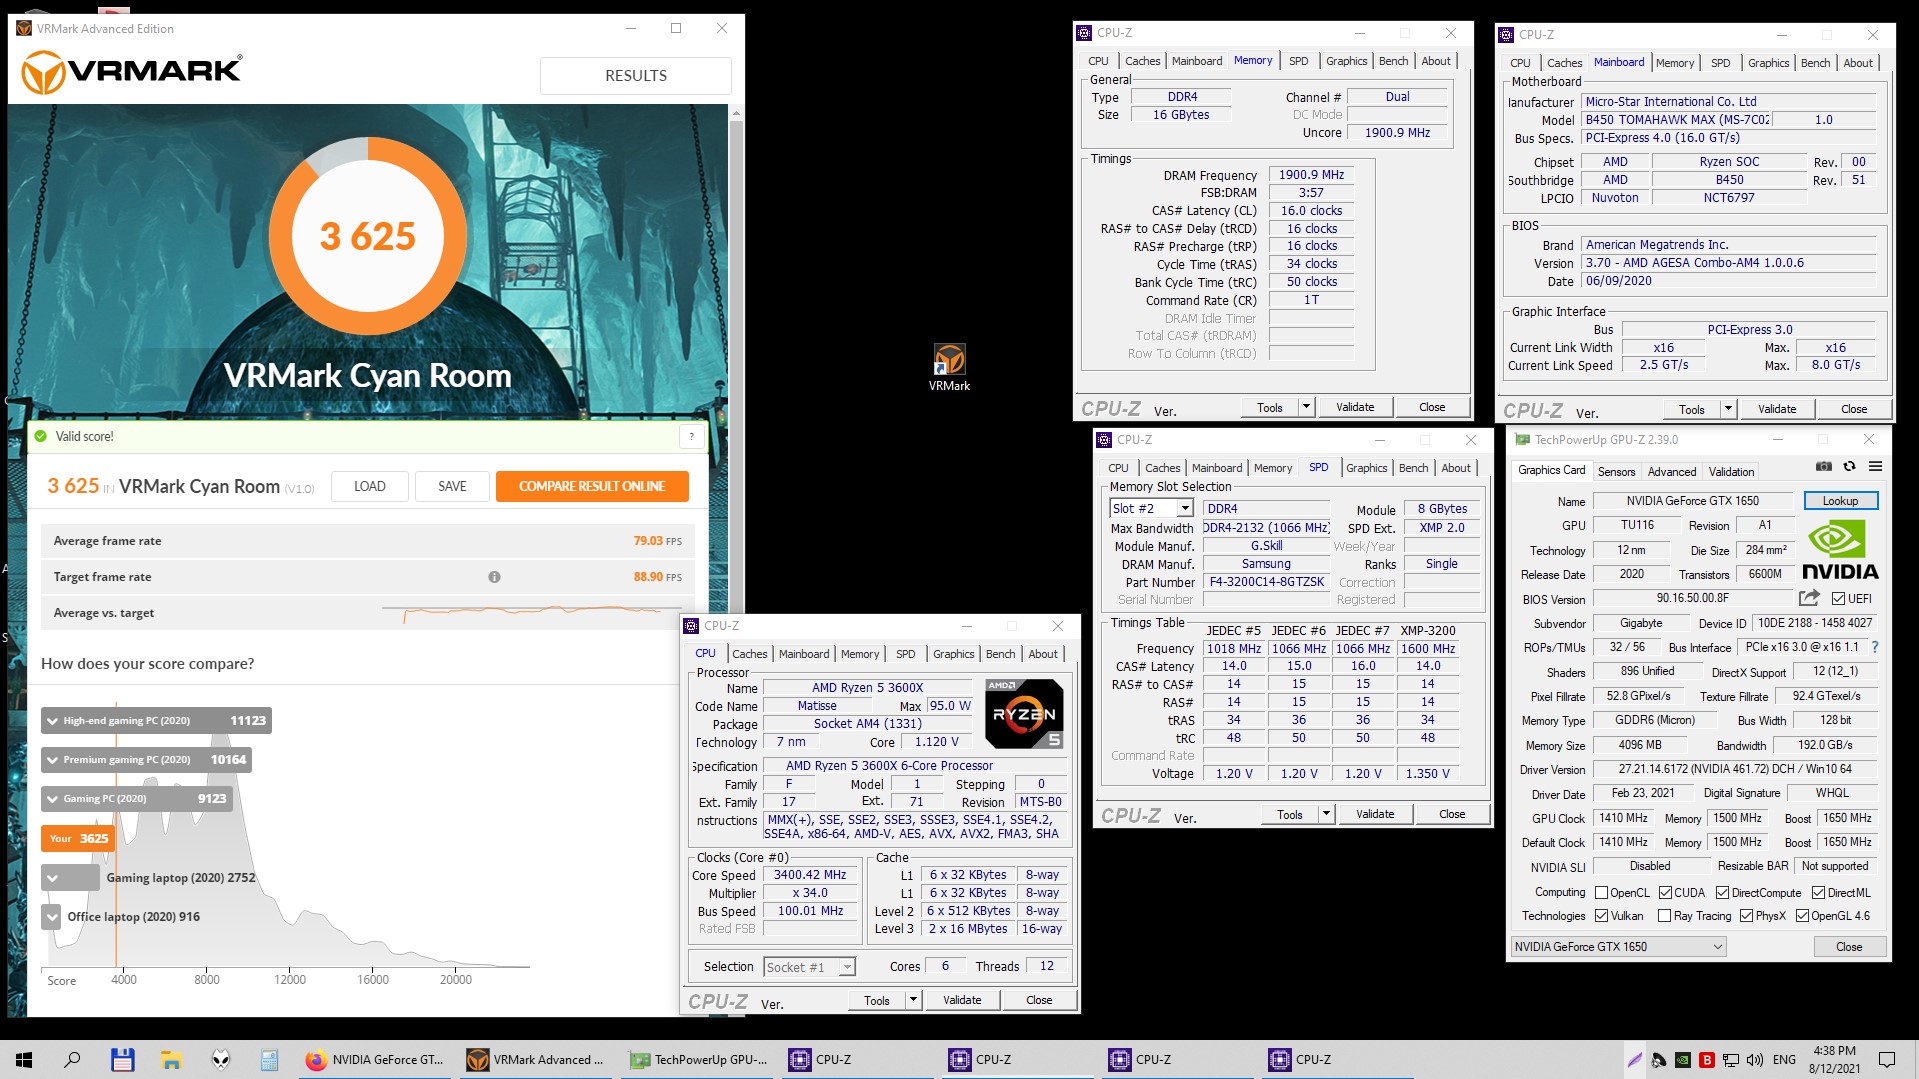
Task: Click the black speaker audio tray icon
Action: (x=1659, y=1060)
